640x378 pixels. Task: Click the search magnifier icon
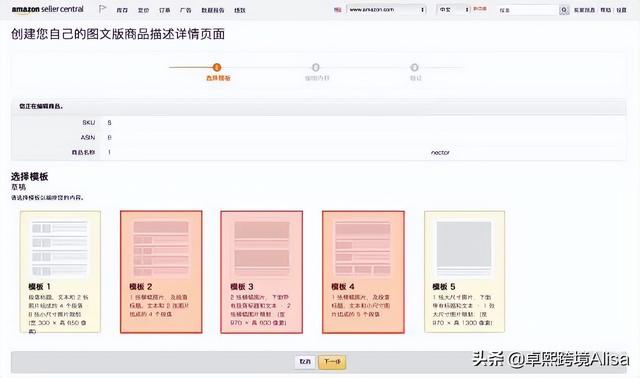564,10
